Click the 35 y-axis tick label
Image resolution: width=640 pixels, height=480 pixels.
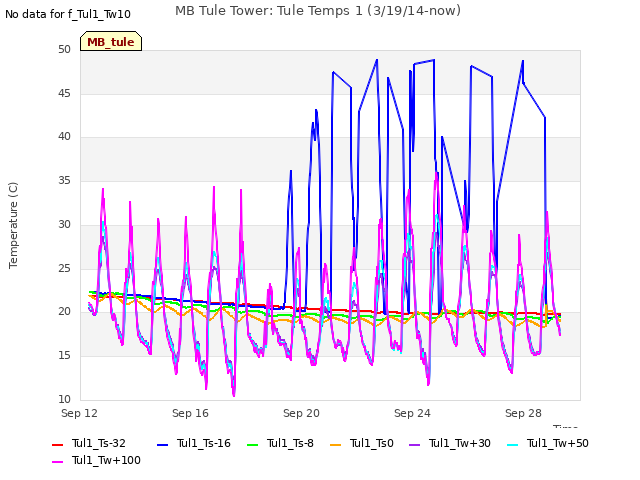coord(64,180)
